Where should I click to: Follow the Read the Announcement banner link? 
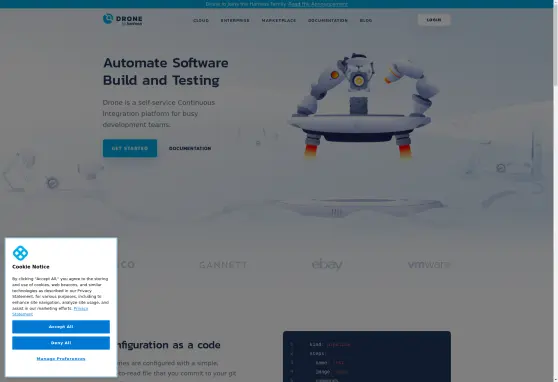click(x=318, y=4)
